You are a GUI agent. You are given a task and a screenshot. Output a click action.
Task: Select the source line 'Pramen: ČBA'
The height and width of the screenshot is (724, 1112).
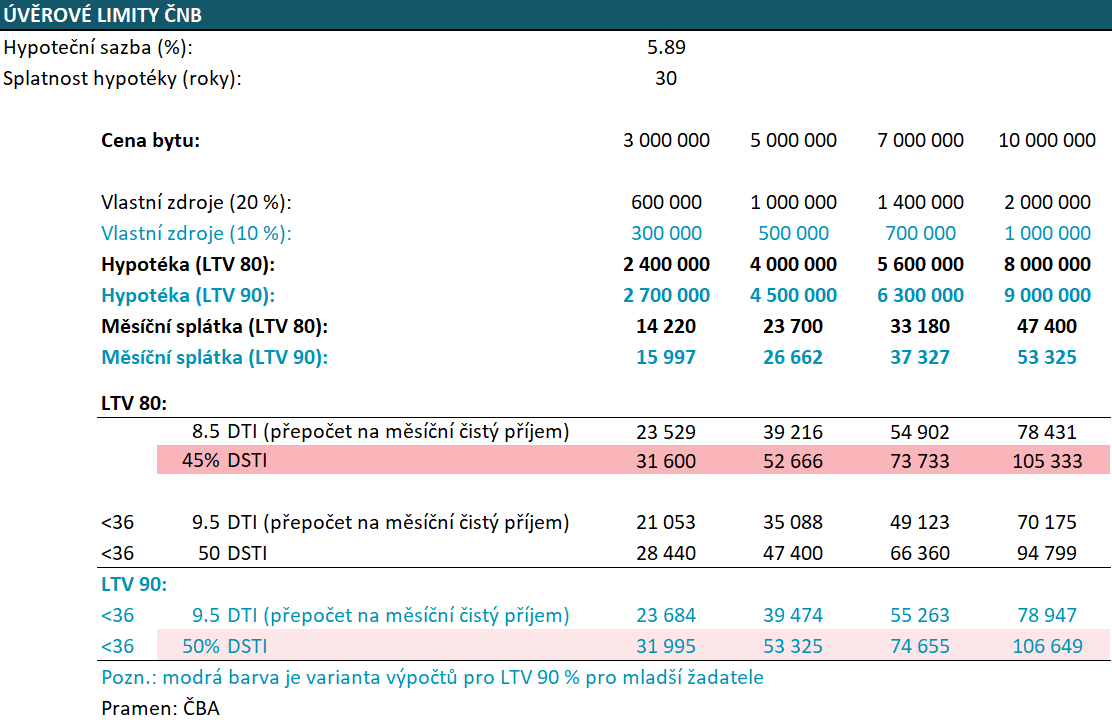click(x=160, y=708)
